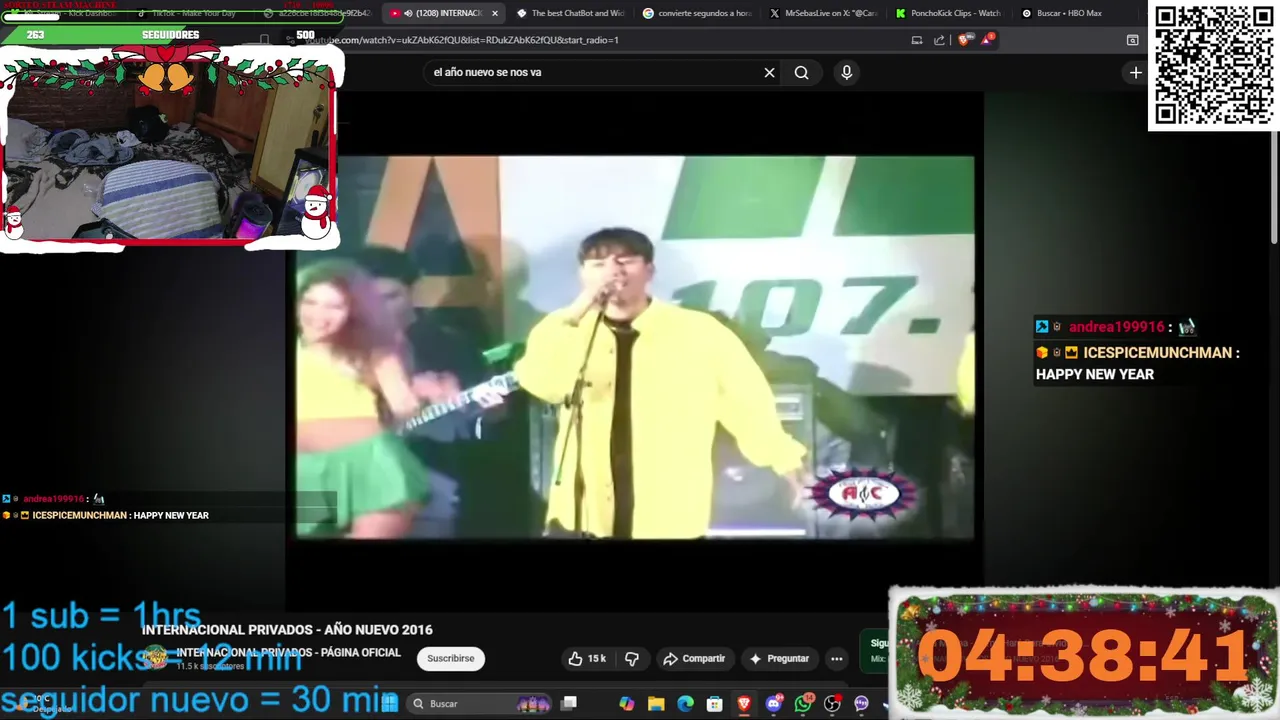
Task: Click the purple chat app taskbar icon
Action: tap(861, 703)
